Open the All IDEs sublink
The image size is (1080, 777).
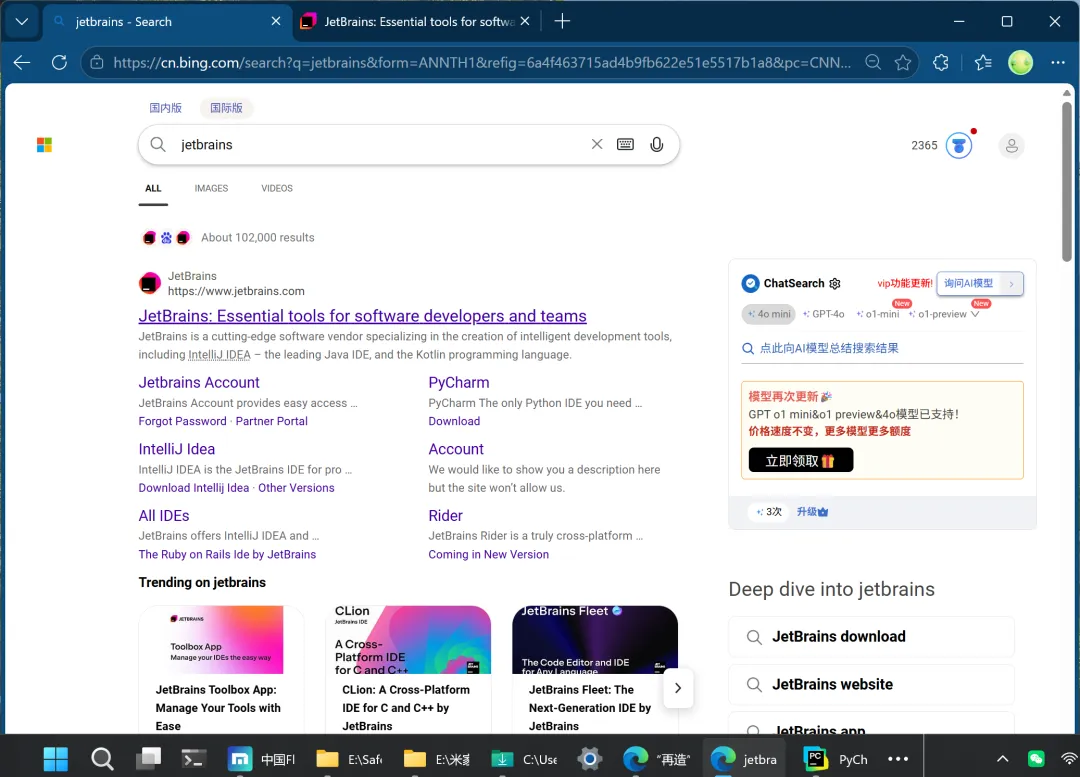pos(164,515)
